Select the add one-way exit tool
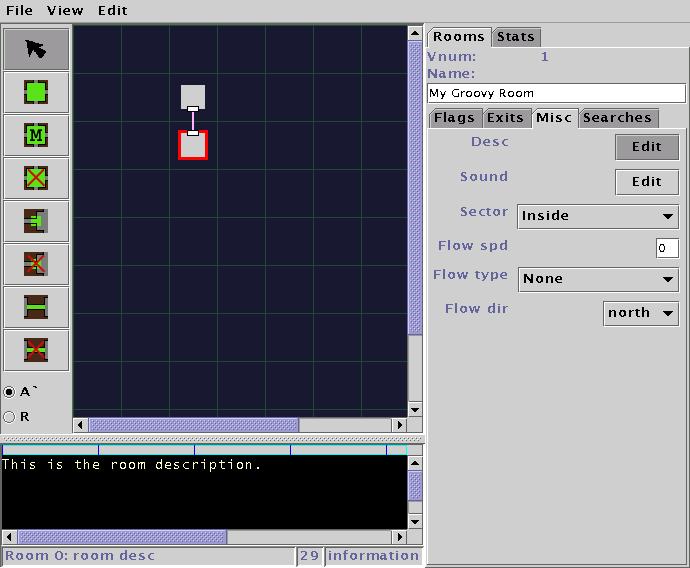Image resolution: width=690 pixels, height=568 pixels. 36,221
